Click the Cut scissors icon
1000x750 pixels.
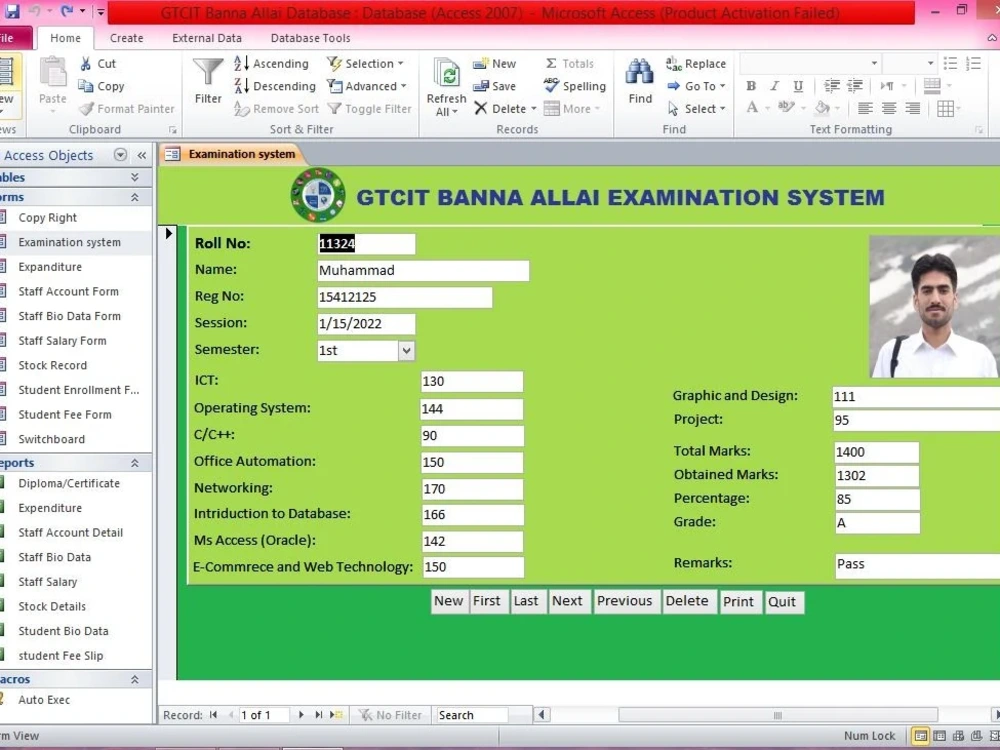click(85, 63)
